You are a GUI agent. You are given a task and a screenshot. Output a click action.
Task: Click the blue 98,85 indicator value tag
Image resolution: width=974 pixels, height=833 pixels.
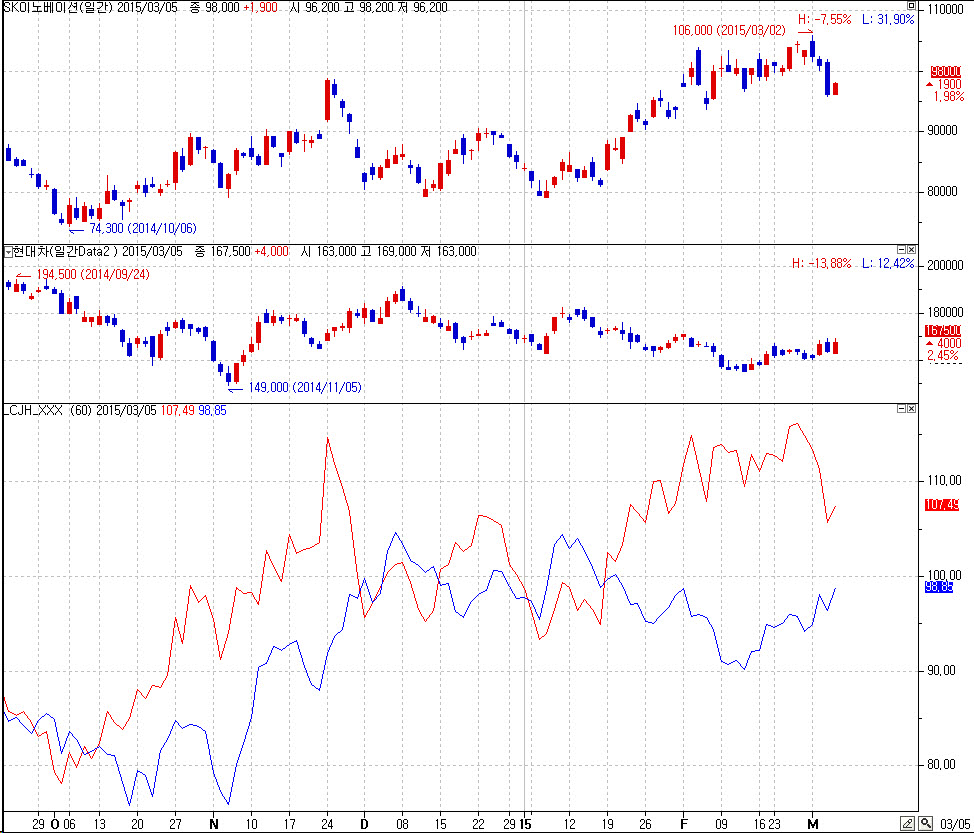pyautogui.click(x=939, y=586)
